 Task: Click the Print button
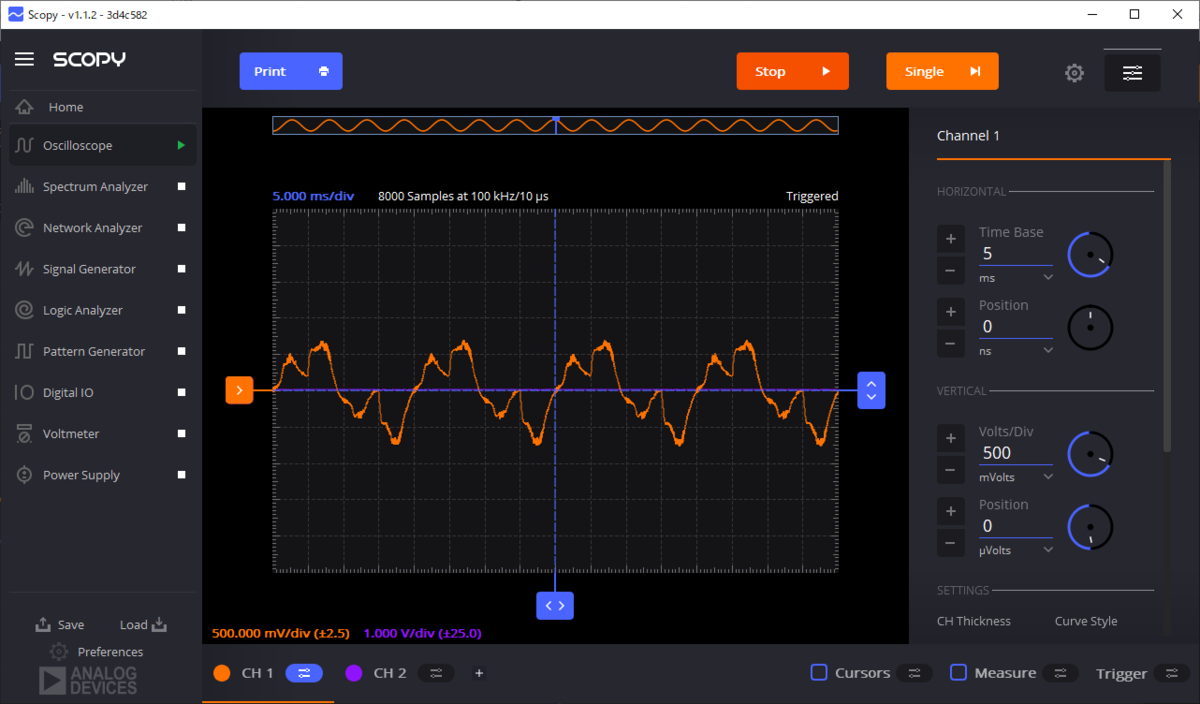coord(291,71)
